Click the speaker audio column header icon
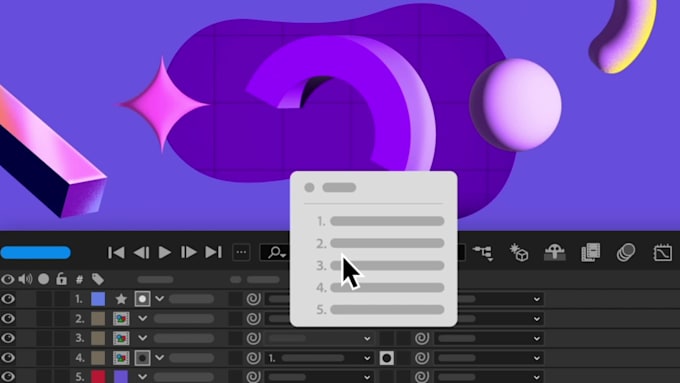Image resolution: width=680 pixels, height=383 pixels. (25, 279)
